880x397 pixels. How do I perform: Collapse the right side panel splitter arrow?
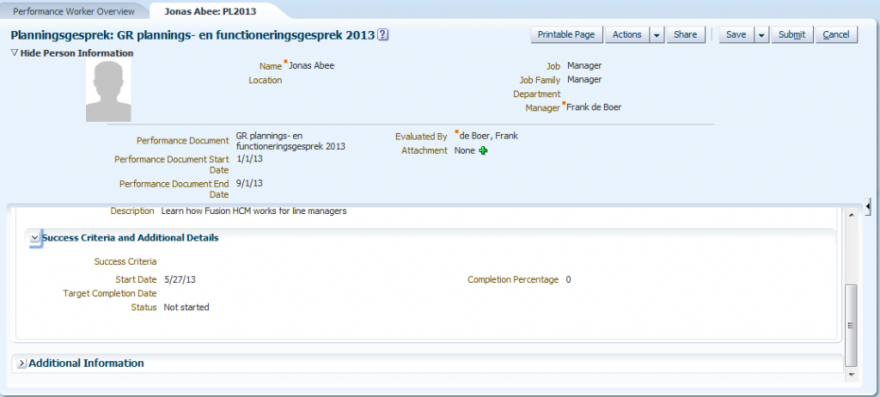(x=868, y=207)
